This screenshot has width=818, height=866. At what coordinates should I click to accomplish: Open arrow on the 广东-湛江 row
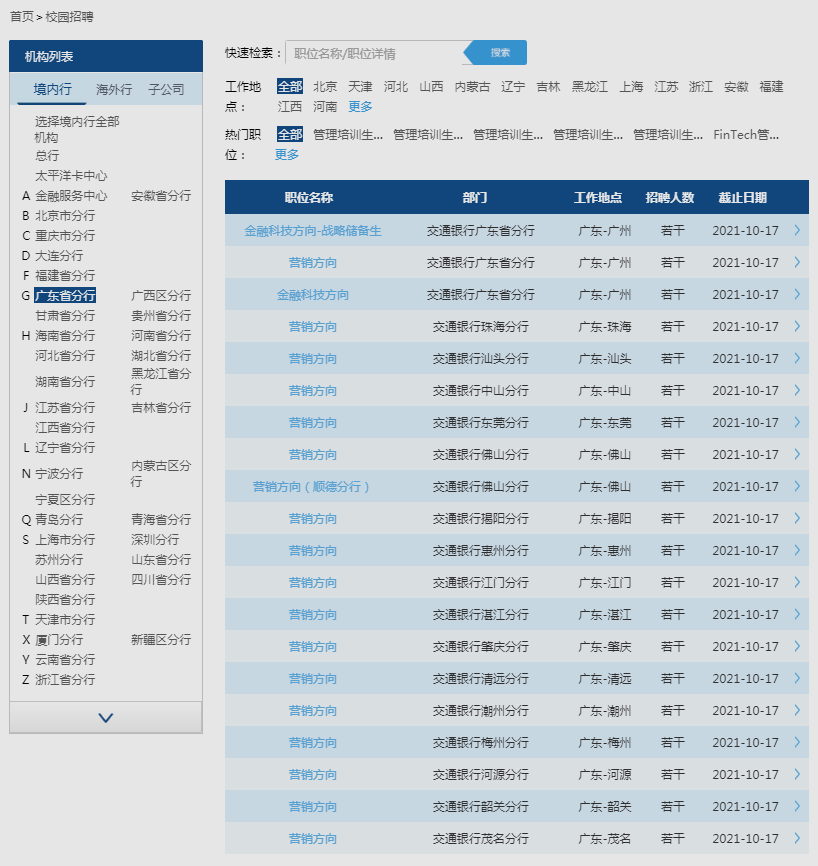797,615
